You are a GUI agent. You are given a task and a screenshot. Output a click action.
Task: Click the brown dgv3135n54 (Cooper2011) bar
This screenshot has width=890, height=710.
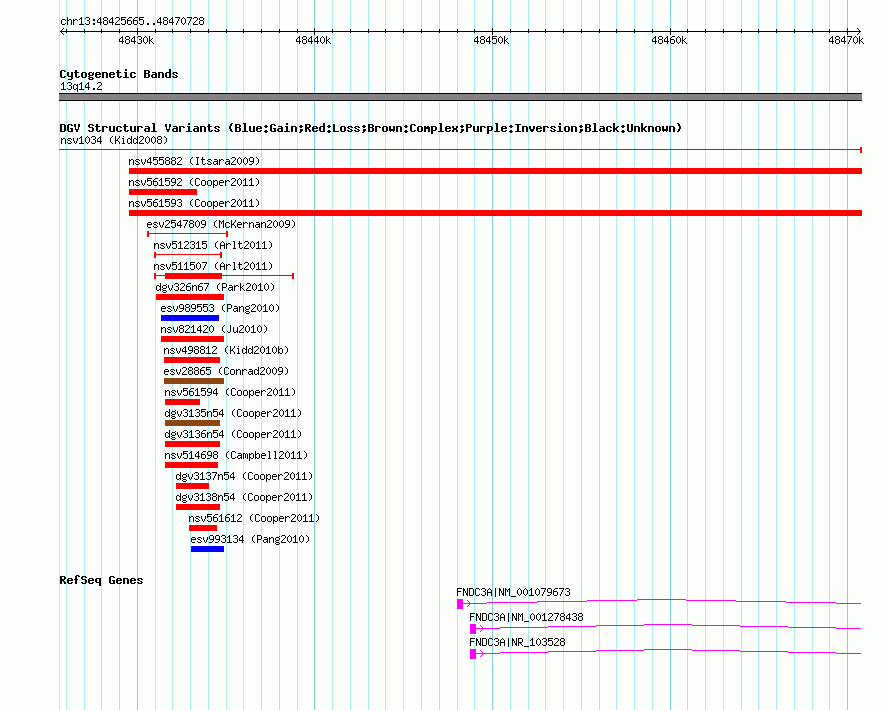(192, 423)
